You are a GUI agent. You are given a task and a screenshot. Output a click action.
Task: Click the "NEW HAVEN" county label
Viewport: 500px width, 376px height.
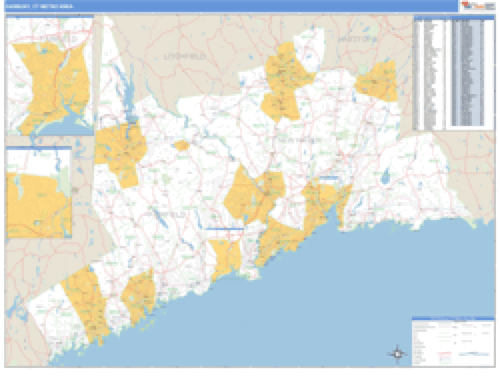pyautogui.click(x=300, y=140)
